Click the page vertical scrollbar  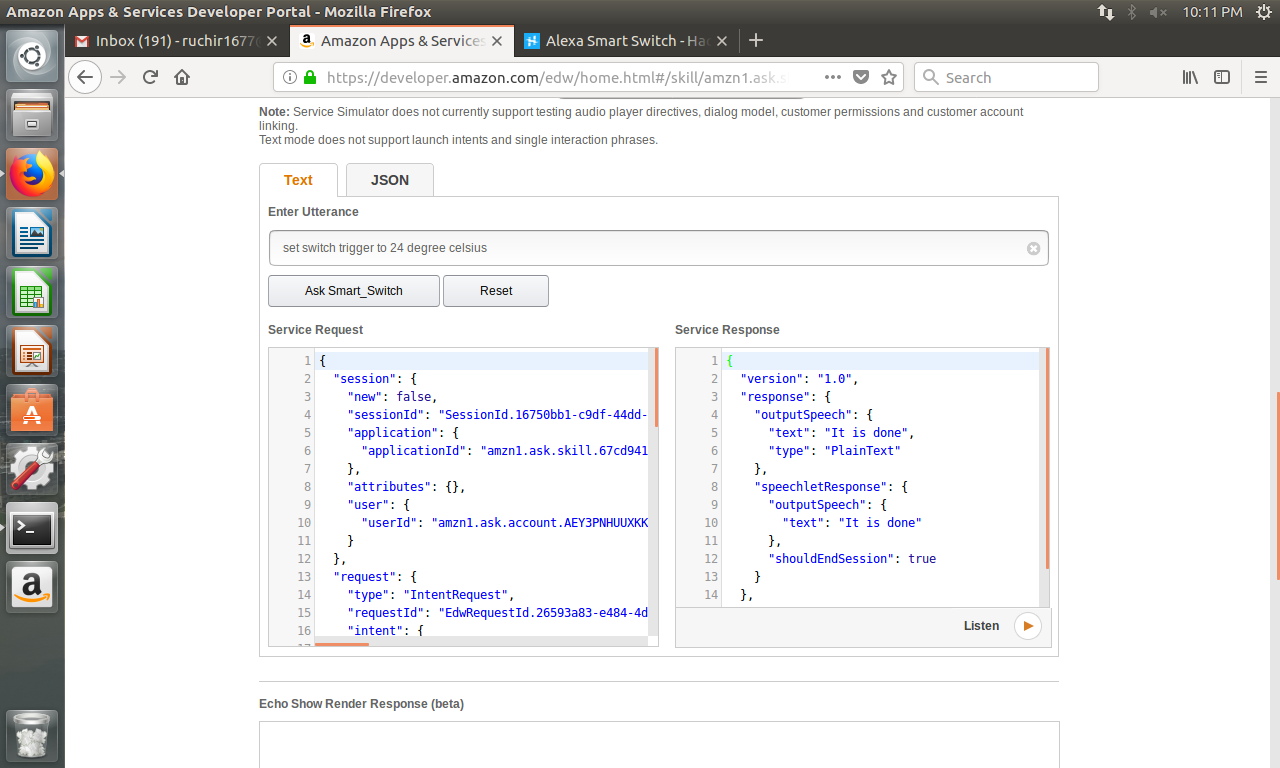[1277, 484]
